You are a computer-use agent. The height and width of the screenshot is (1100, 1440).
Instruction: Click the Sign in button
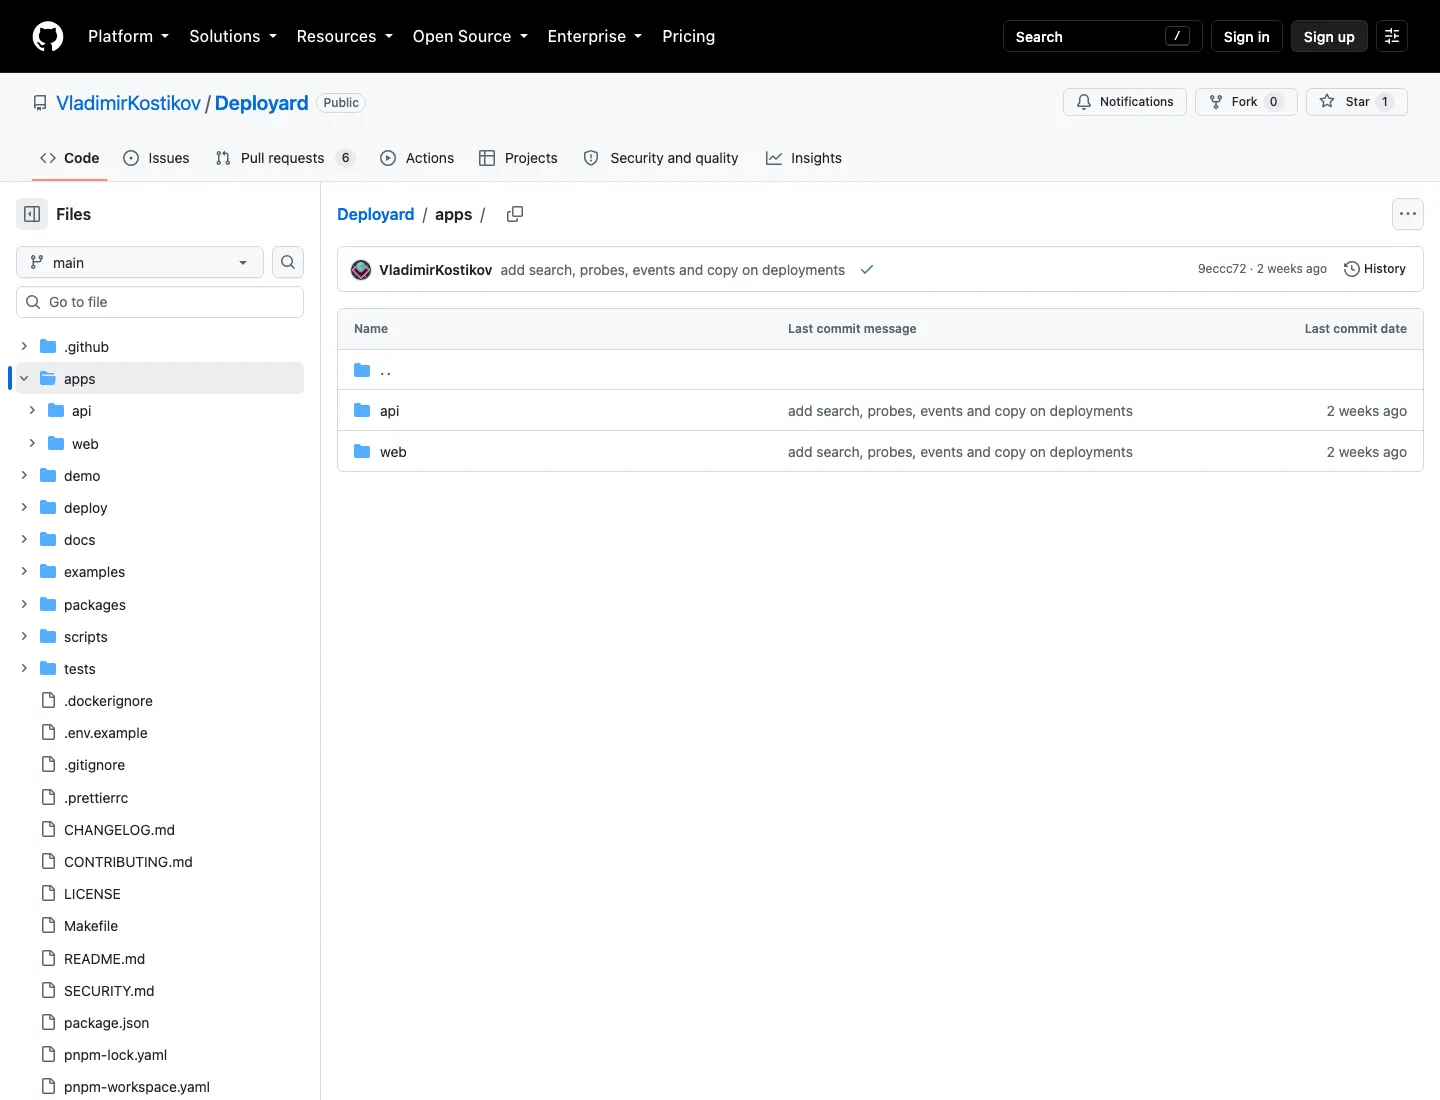pyautogui.click(x=1246, y=37)
